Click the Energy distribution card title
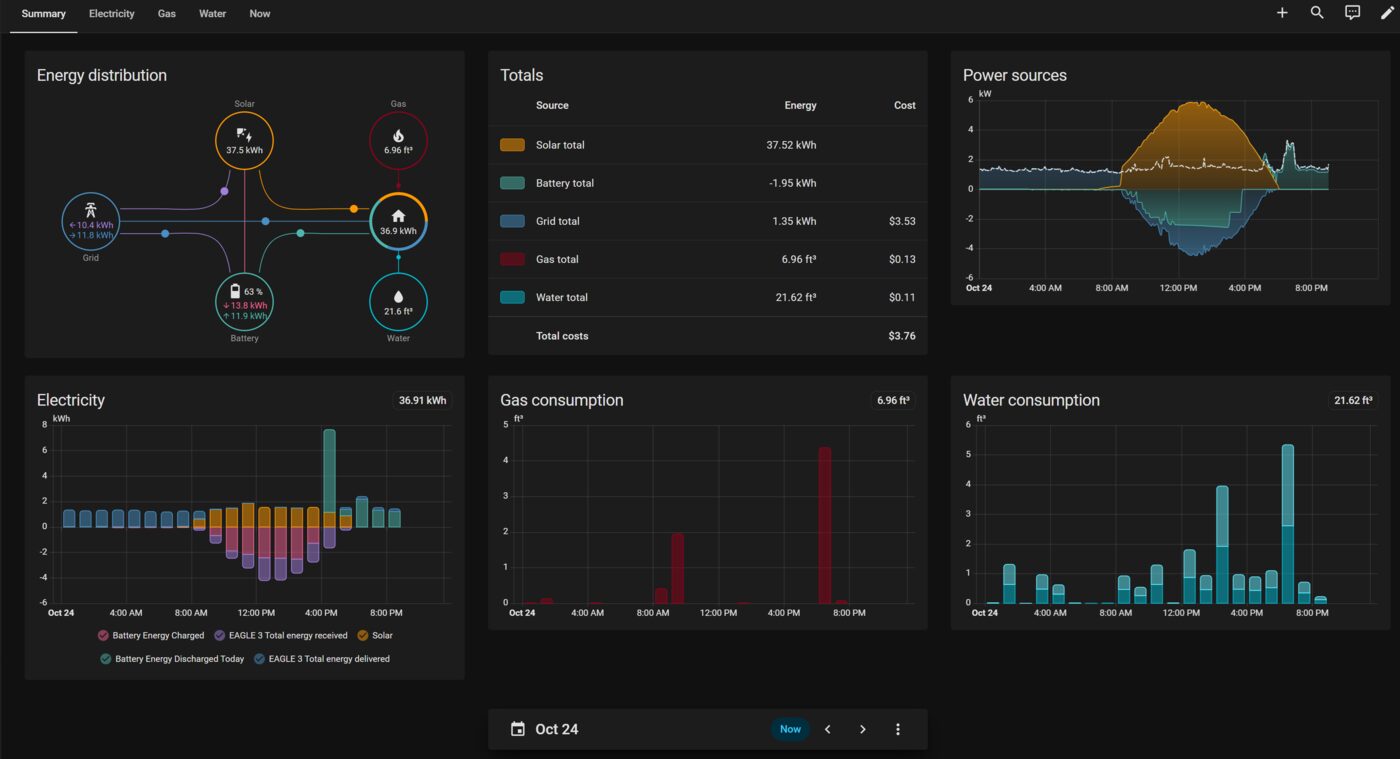This screenshot has width=1400, height=759. pyautogui.click(x=102, y=75)
